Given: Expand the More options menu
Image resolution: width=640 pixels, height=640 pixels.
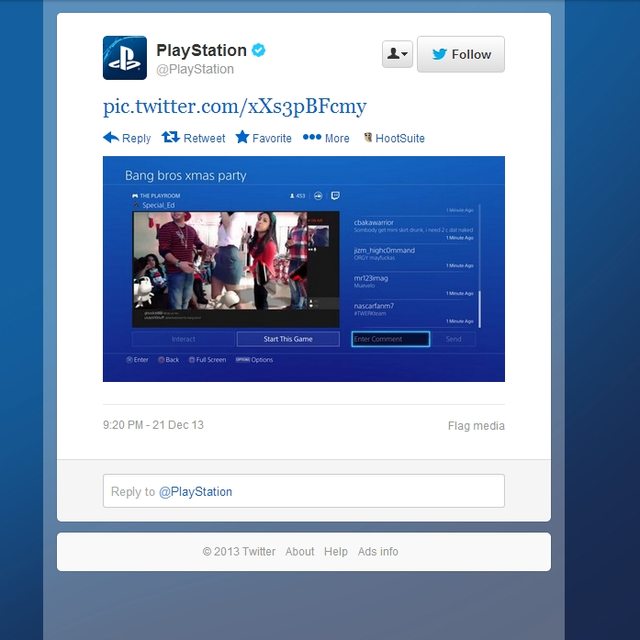Looking at the screenshot, I should [x=326, y=138].
